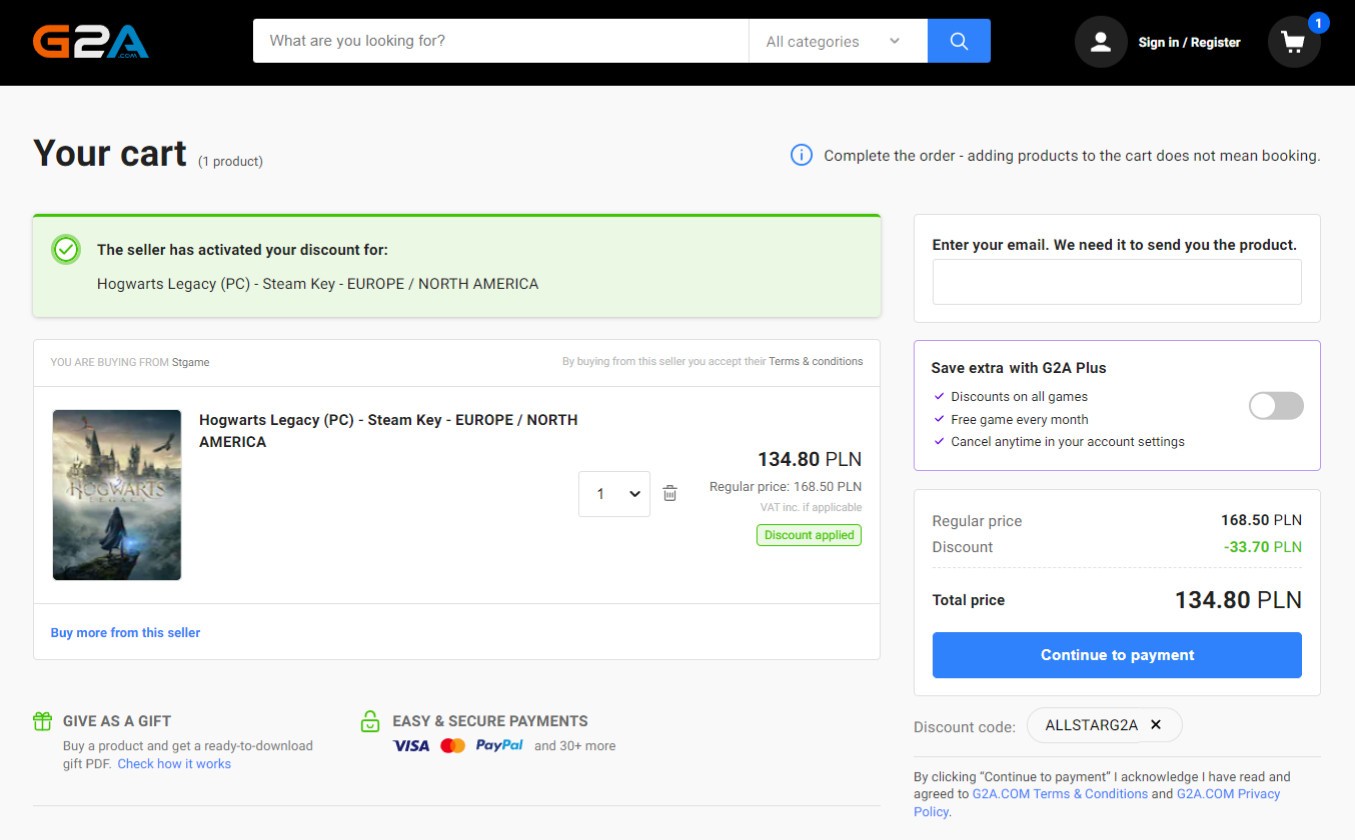
Task: Click the email address input field
Action: 1117,282
